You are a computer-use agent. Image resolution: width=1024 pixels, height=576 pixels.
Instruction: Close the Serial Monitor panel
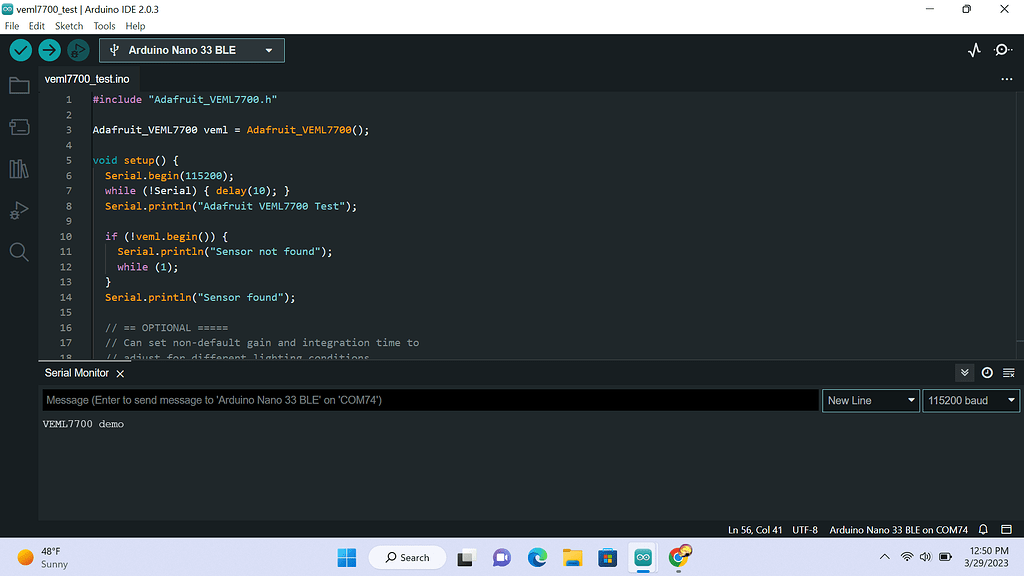pyautogui.click(x=119, y=372)
